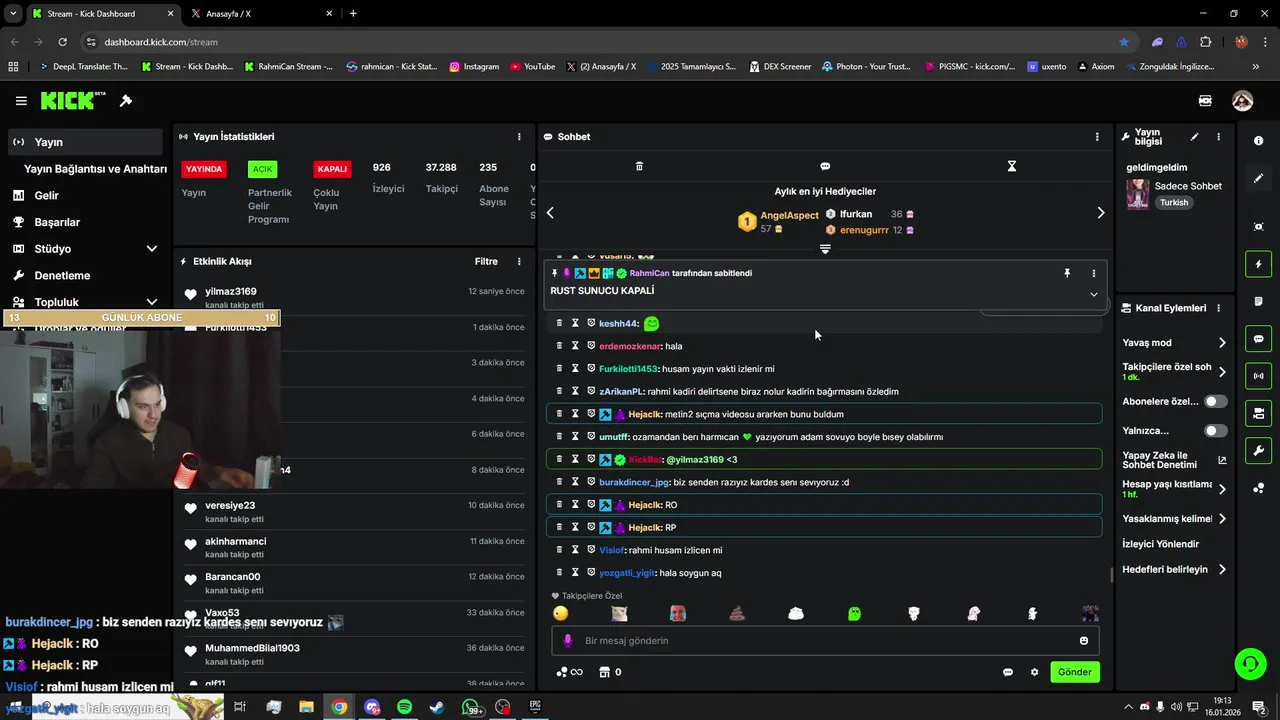Open Spotify from the taskbar
Image resolution: width=1280 pixels, height=720 pixels.
(x=404, y=707)
